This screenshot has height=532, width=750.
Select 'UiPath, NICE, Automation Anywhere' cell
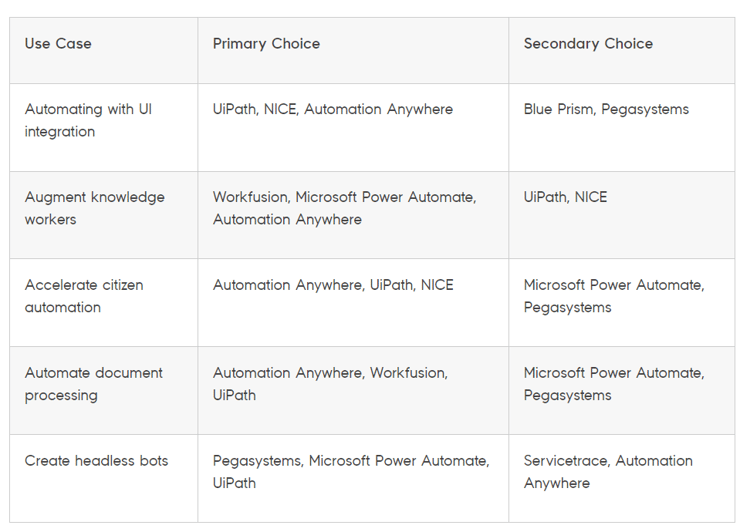[x=353, y=127]
